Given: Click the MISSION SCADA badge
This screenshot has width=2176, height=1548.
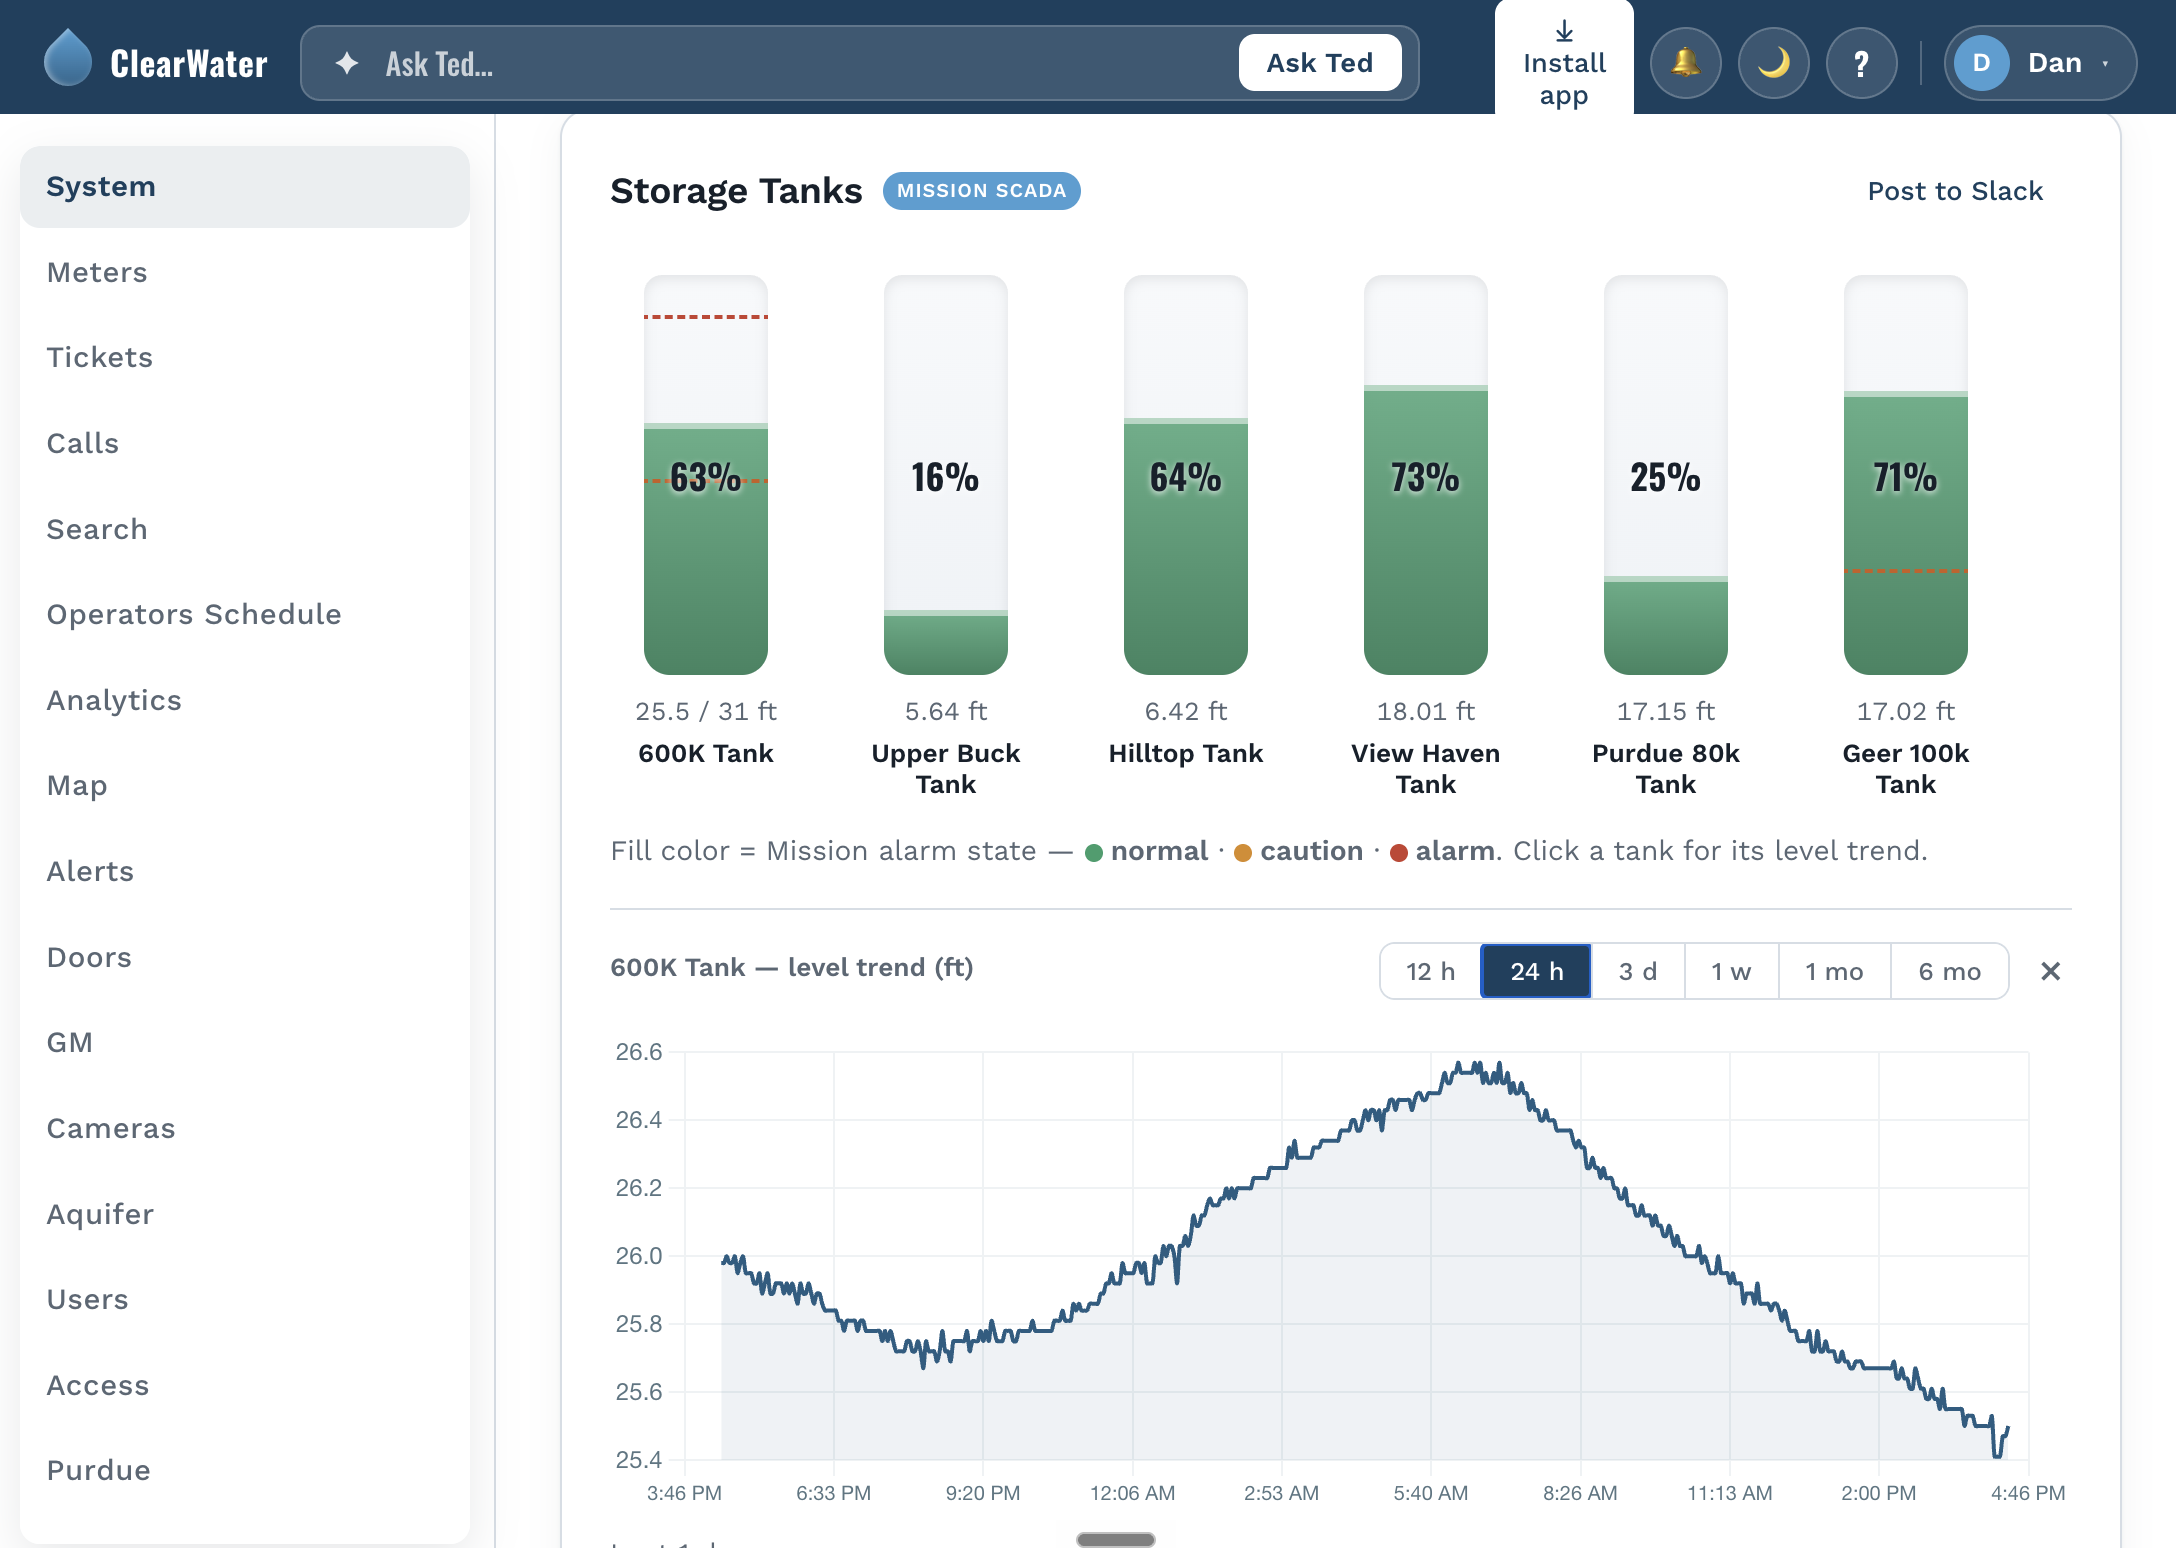Looking at the screenshot, I should [981, 191].
